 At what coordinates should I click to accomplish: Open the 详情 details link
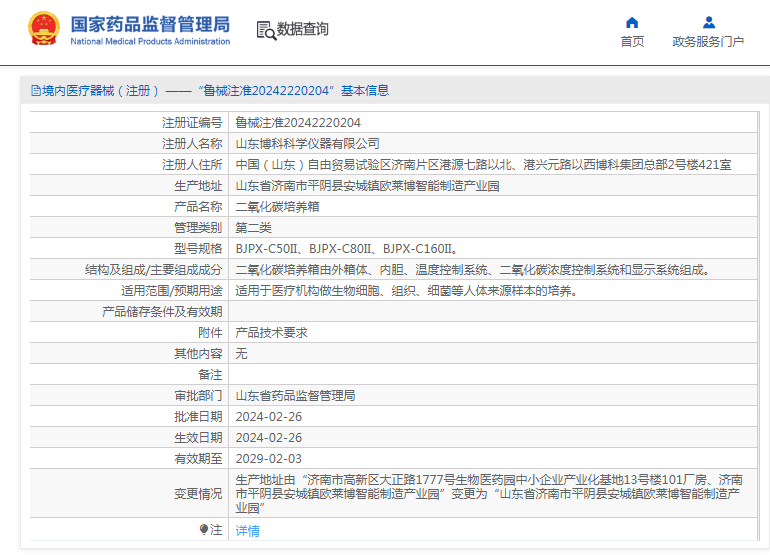(x=248, y=530)
